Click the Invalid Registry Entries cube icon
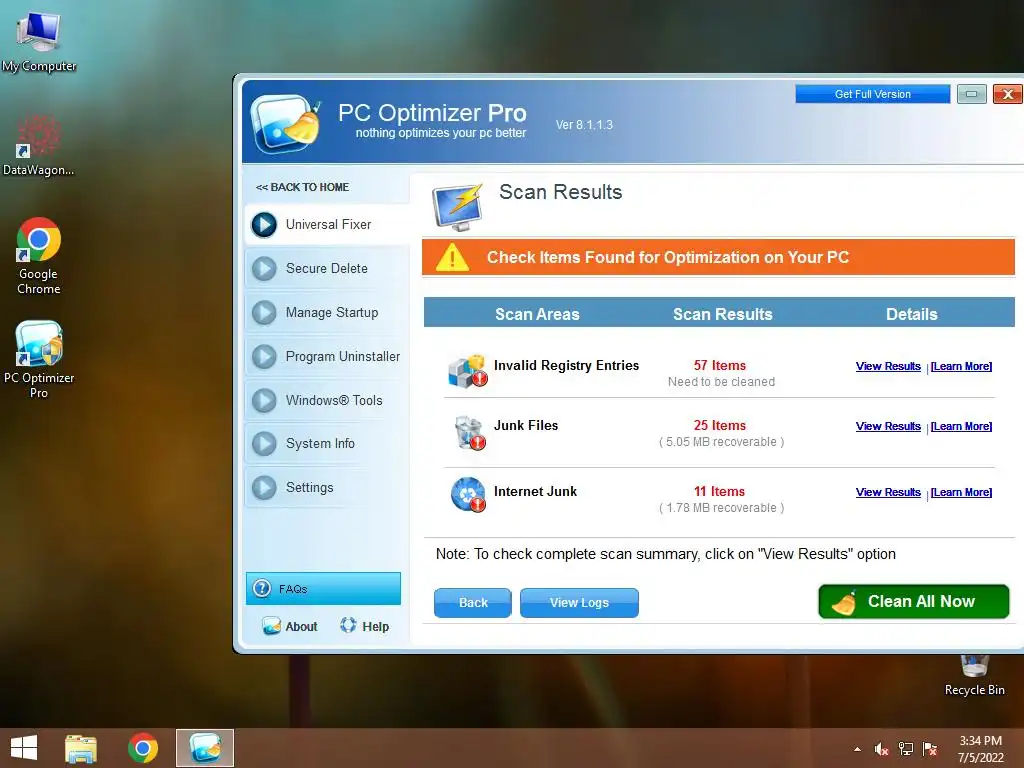The height and width of the screenshot is (768, 1024). tap(468, 371)
